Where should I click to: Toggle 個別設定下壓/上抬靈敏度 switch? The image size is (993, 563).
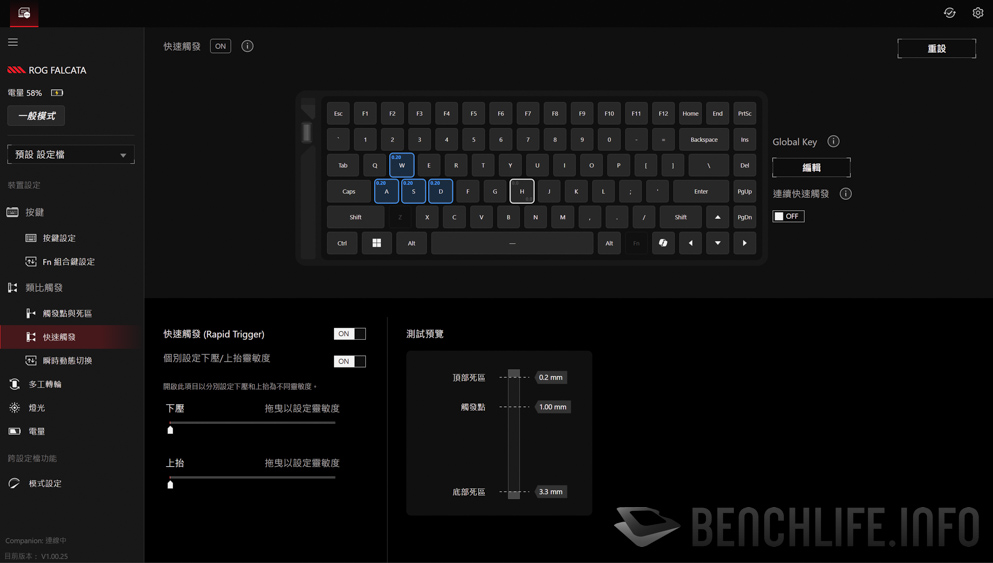click(350, 361)
